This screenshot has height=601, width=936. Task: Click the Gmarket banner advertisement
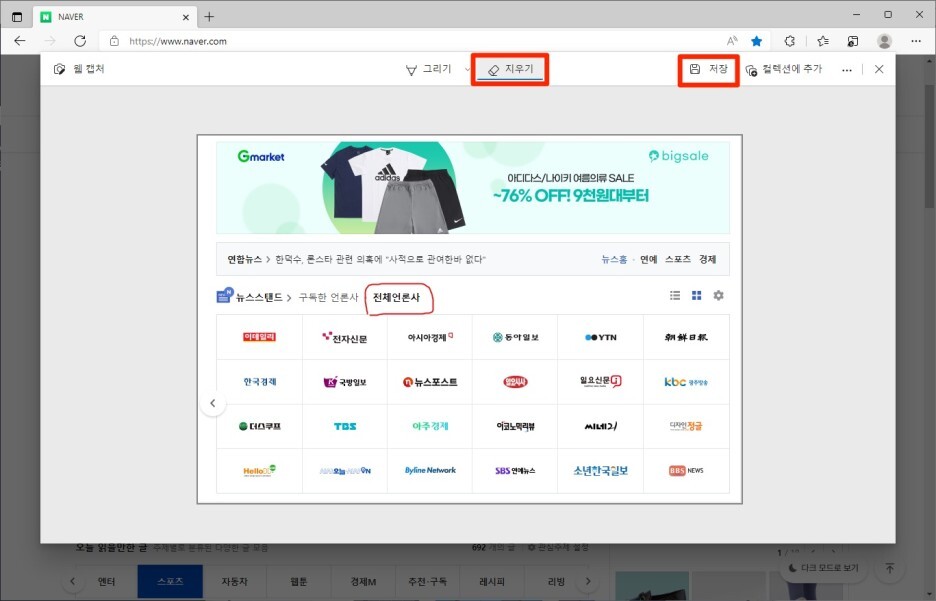click(473, 187)
